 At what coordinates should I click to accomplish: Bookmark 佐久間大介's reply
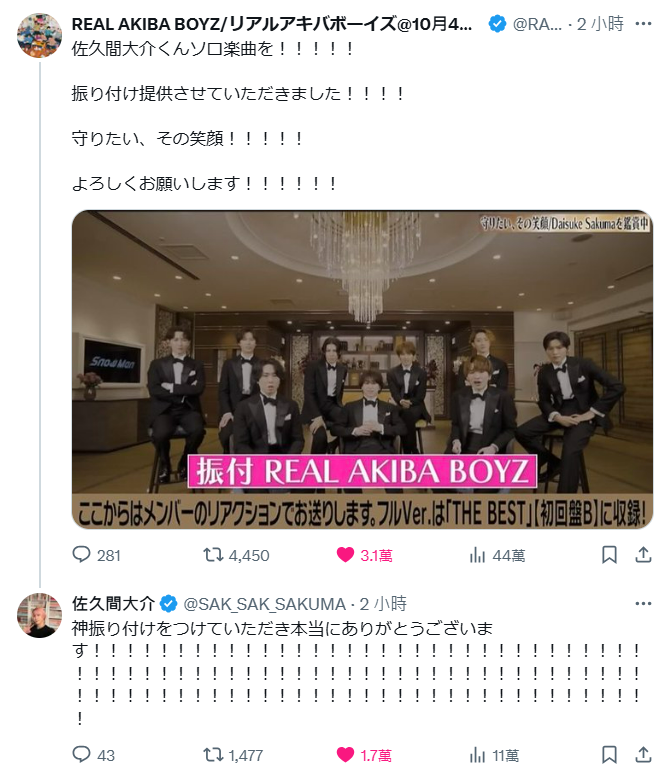pyautogui.click(x=609, y=755)
